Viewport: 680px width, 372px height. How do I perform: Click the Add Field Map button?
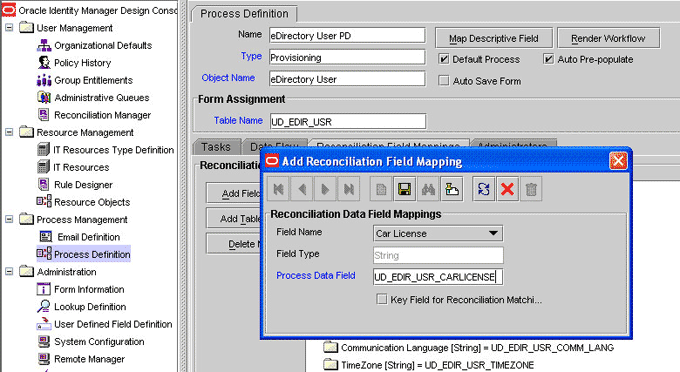point(233,193)
